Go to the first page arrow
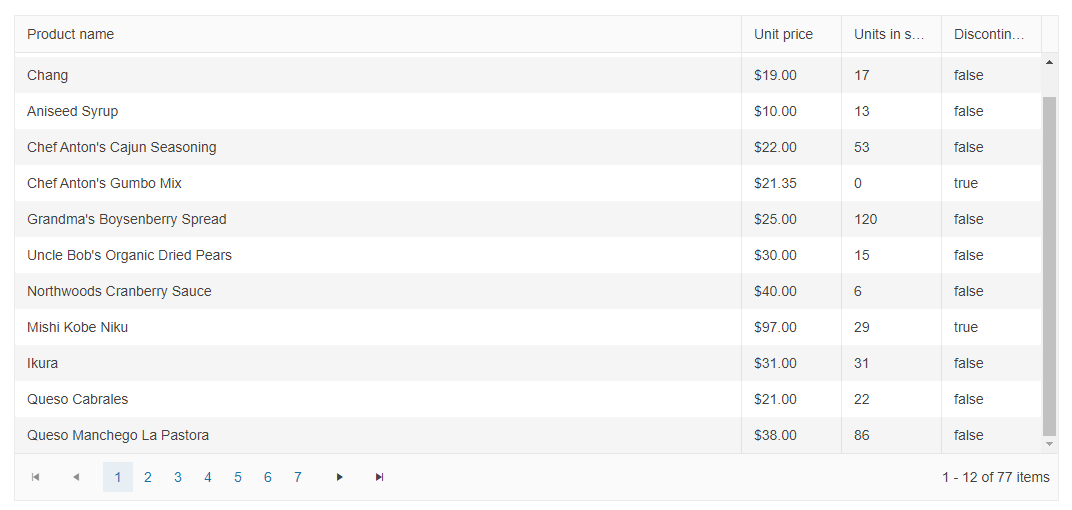Screen dimensions: 1072x510 click(36, 477)
